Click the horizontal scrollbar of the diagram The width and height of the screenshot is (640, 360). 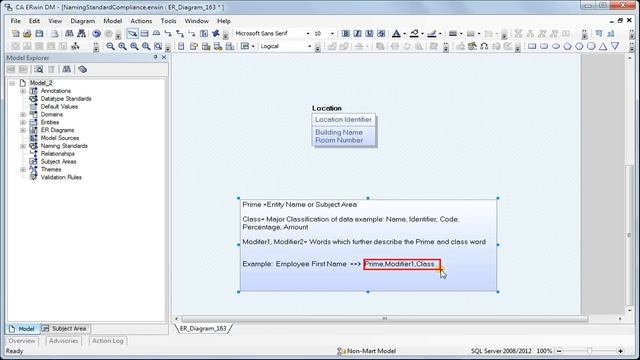[384, 319]
